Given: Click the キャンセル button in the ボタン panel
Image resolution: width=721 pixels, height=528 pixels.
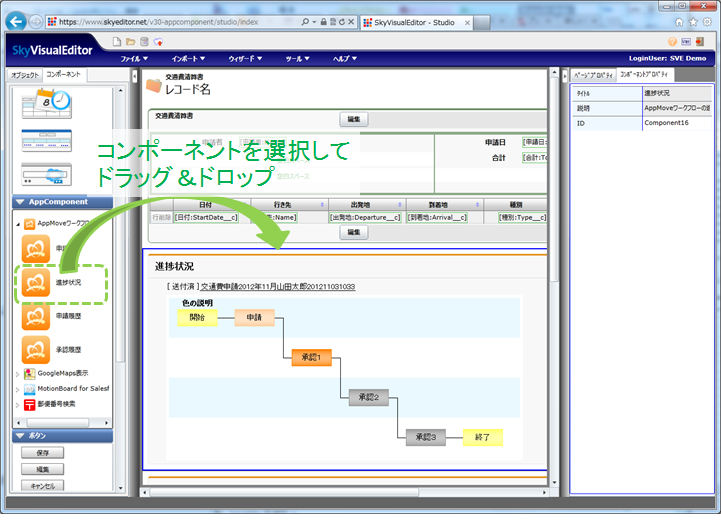Looking at the screenshot, I should 43,486.
